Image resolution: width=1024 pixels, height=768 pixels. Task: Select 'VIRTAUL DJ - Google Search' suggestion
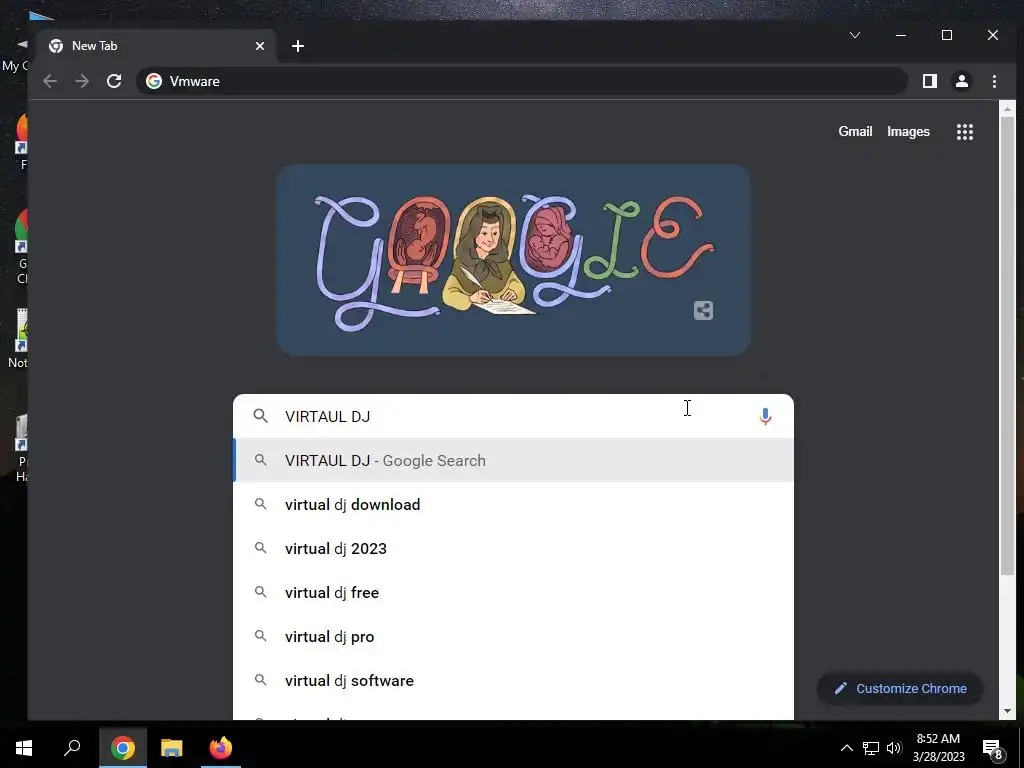(513, 460)
